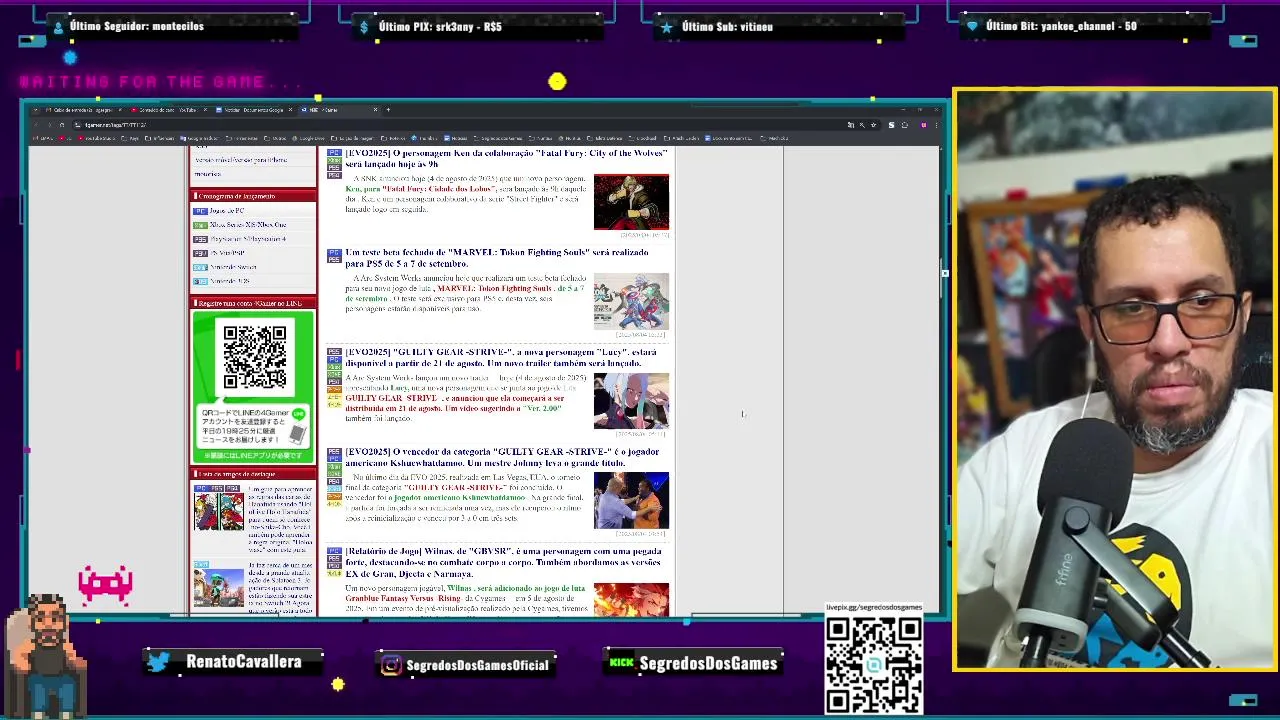
Task: Click the browser reload button
Action: [x=62, y=125]
